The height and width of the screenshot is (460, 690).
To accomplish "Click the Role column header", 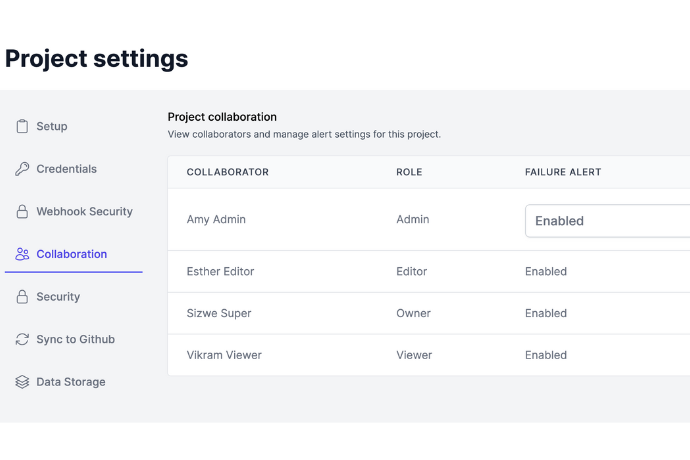I will (409, 172).
